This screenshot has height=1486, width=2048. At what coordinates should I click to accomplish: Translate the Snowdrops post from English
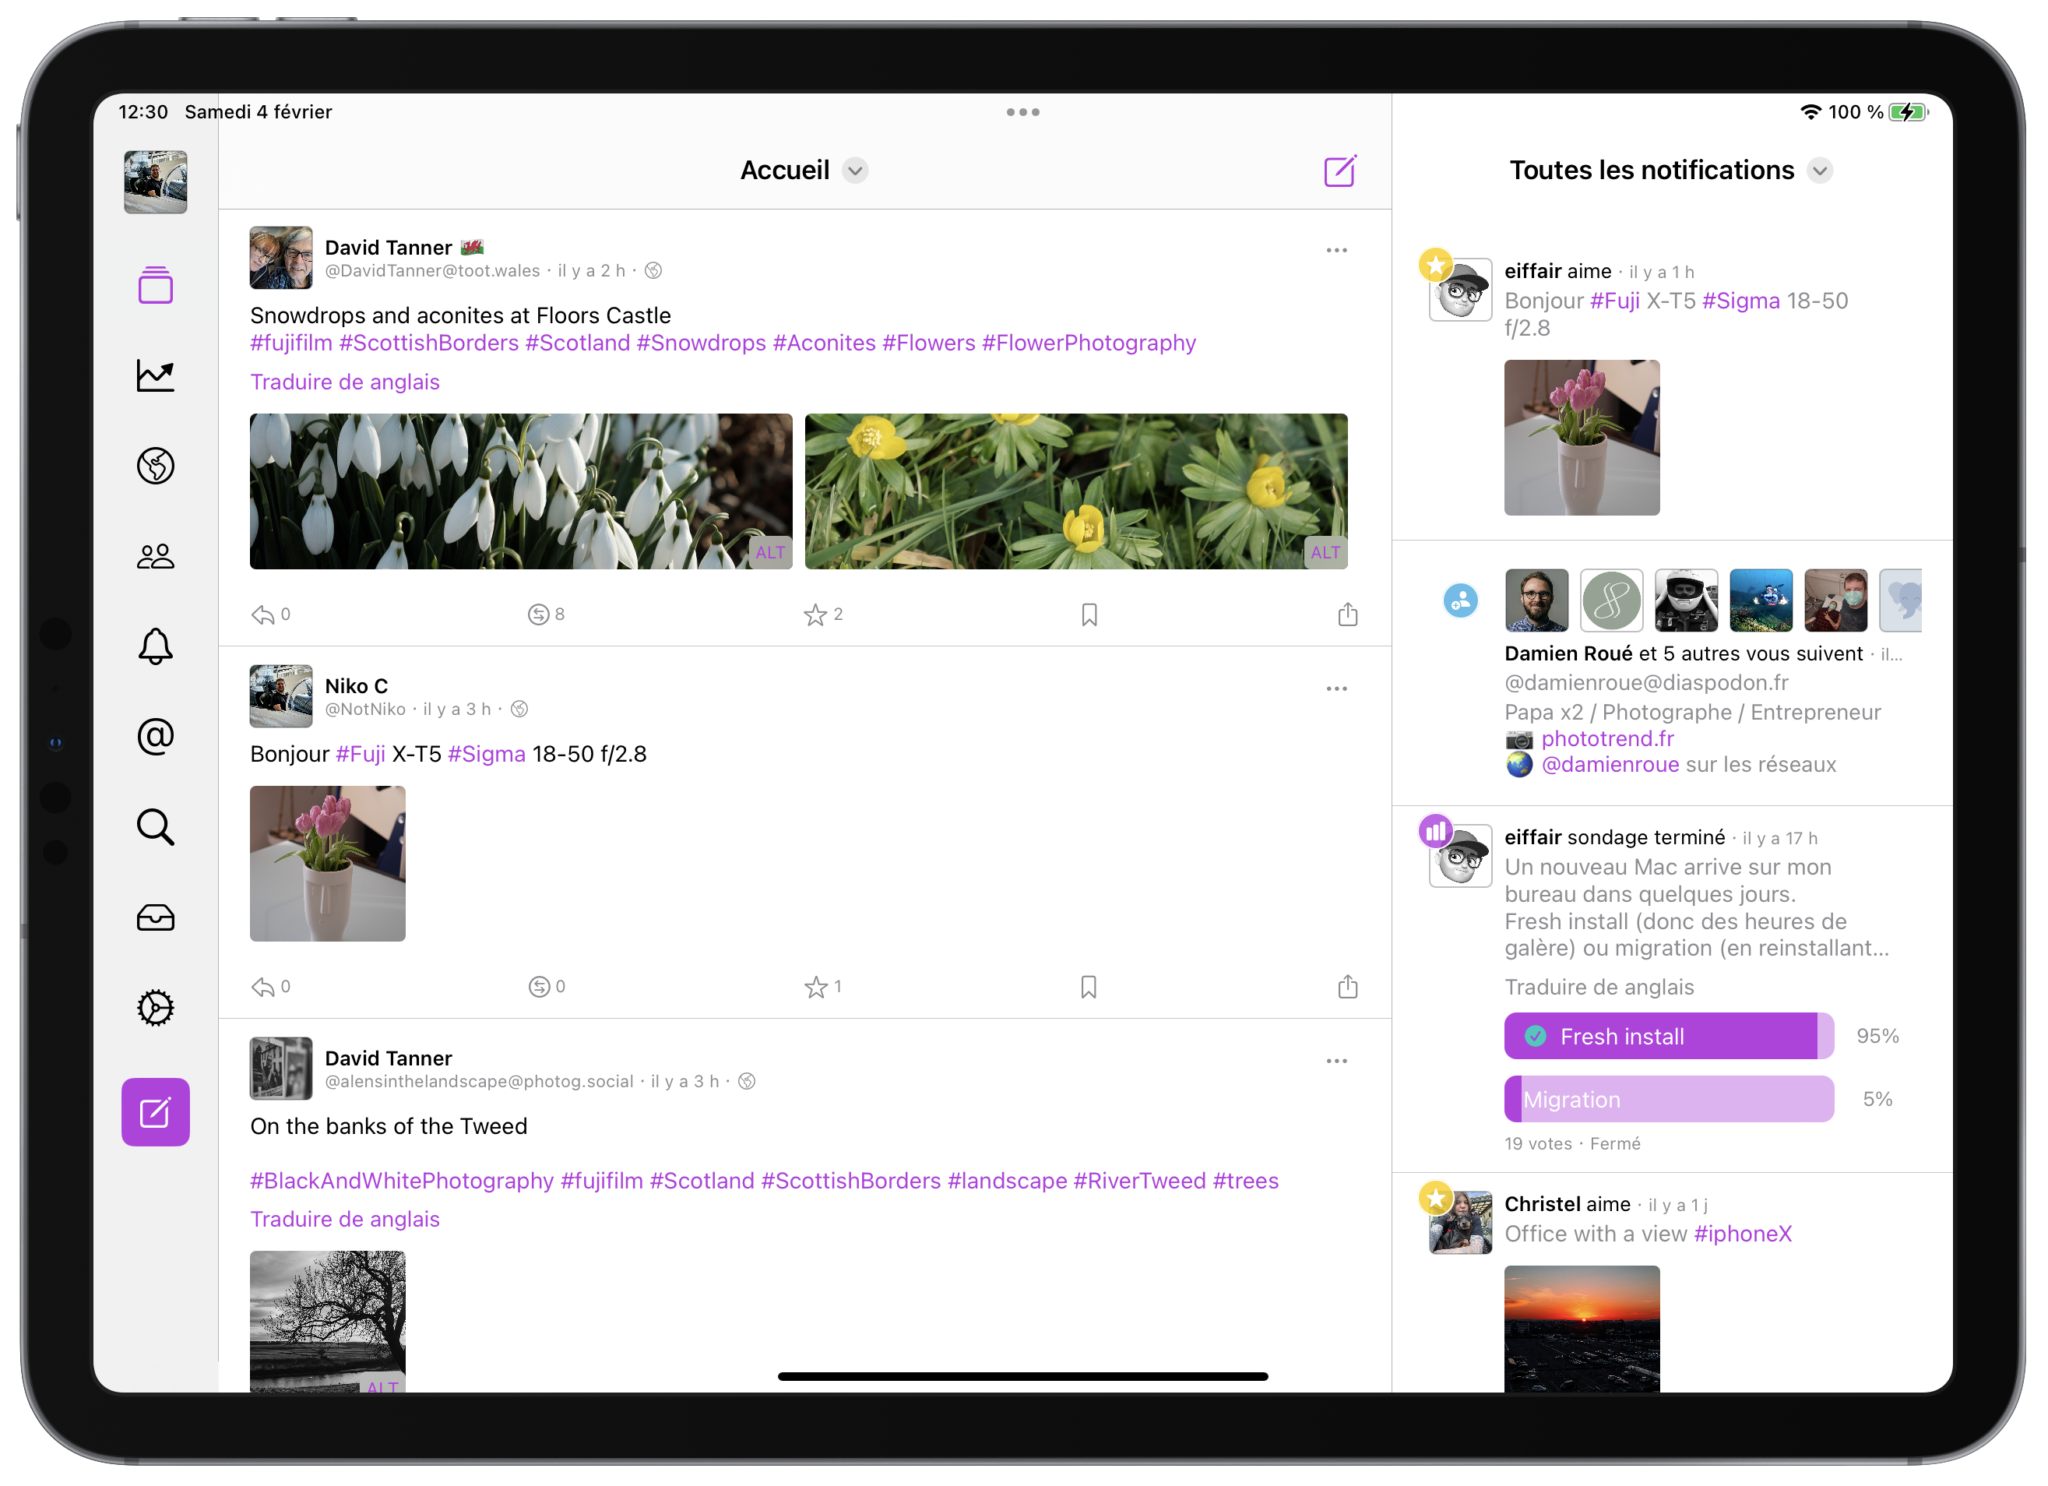(345, 382)
